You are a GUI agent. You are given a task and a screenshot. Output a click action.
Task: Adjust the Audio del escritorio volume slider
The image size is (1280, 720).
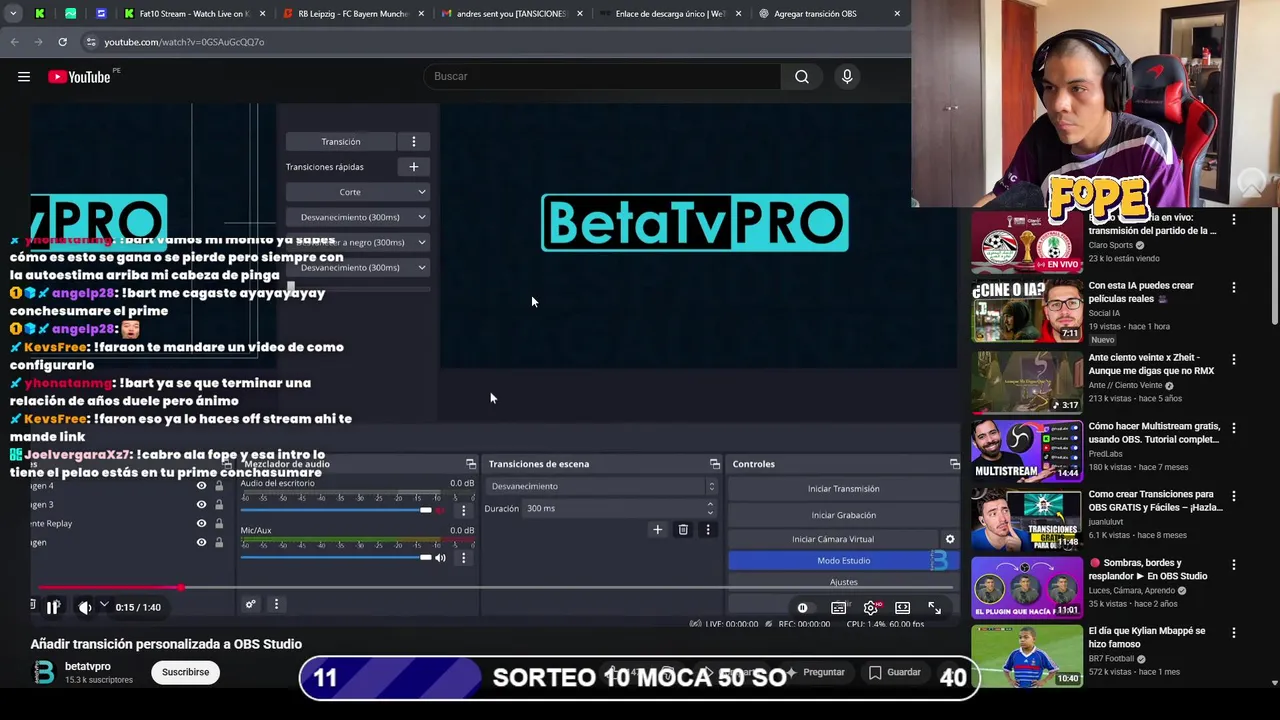click(335, 510)
